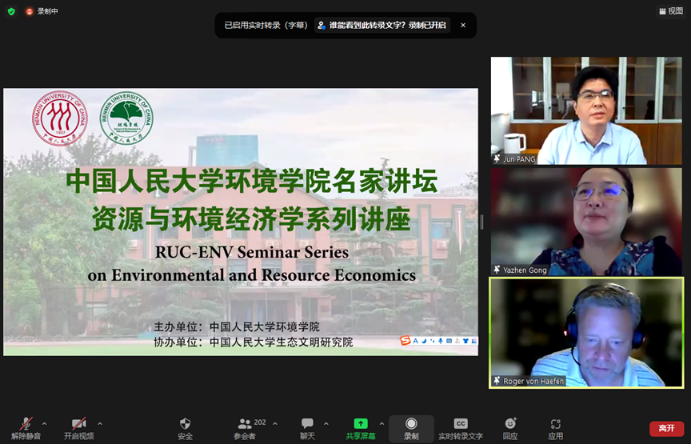
Task: Click the green Share Screen (共享屏幕) icon
Action: tap(360, 424)
